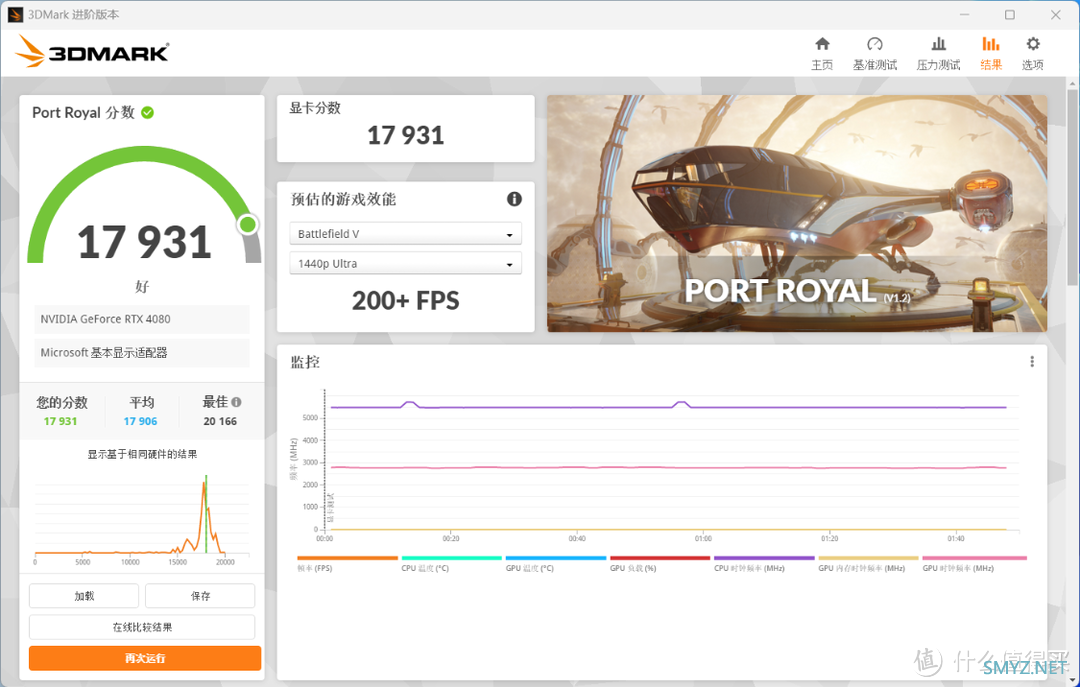Expand the Battlefield V game dropdown
The height and width of the screenshot is (687, 1080).
click(405, 234)
